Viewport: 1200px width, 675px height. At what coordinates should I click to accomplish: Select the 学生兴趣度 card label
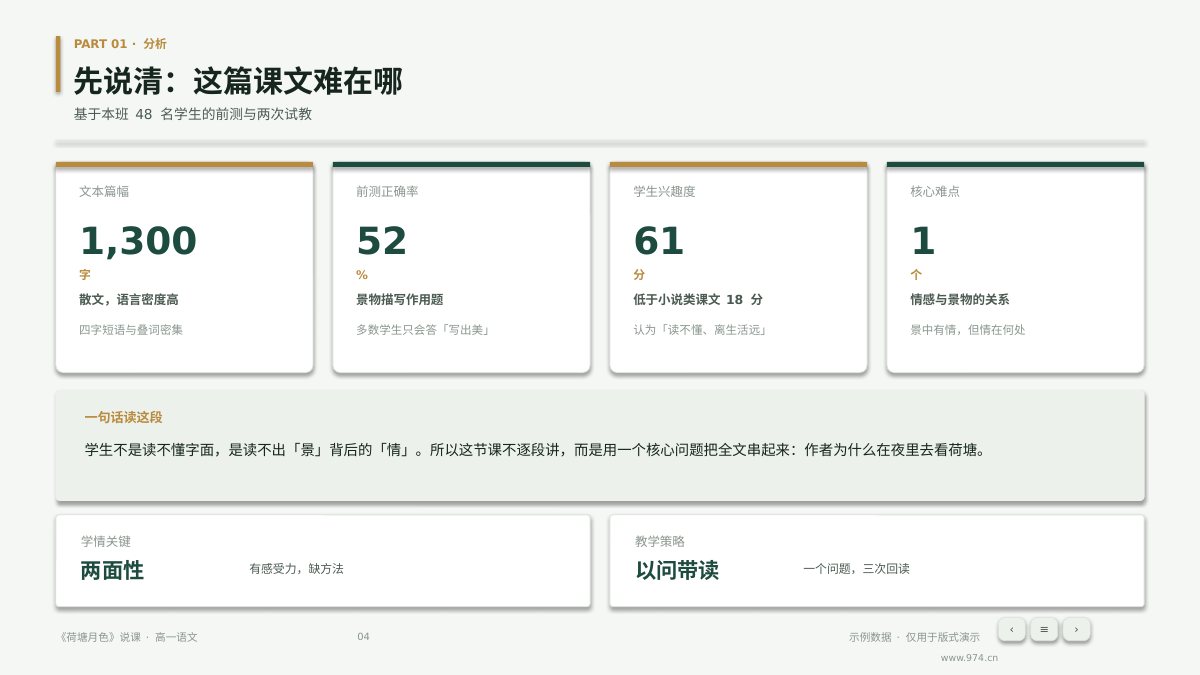tap(664, 191)
